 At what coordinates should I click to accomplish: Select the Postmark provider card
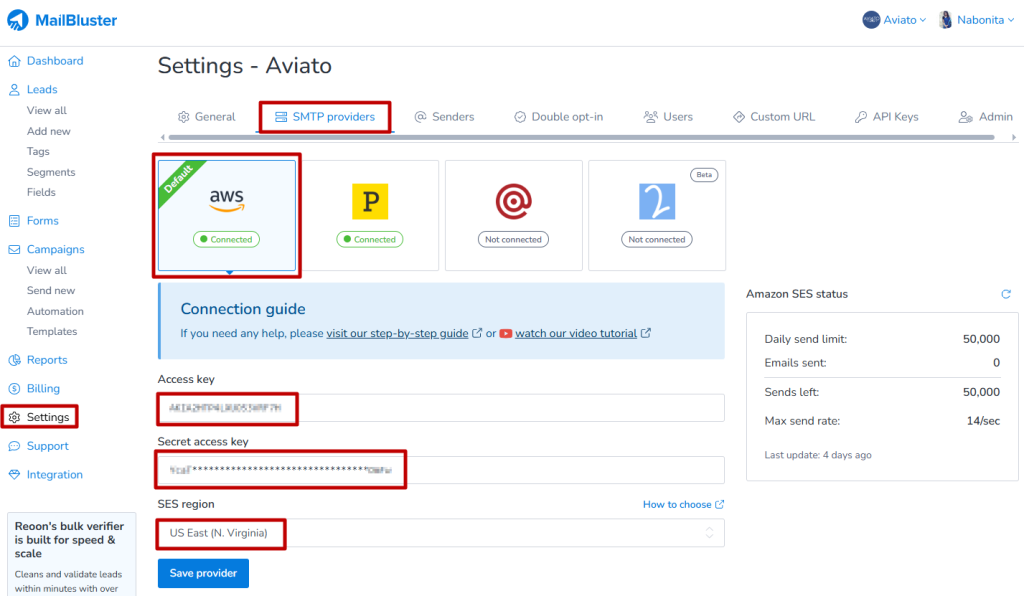pyautogui.click(x=370, y=214)
